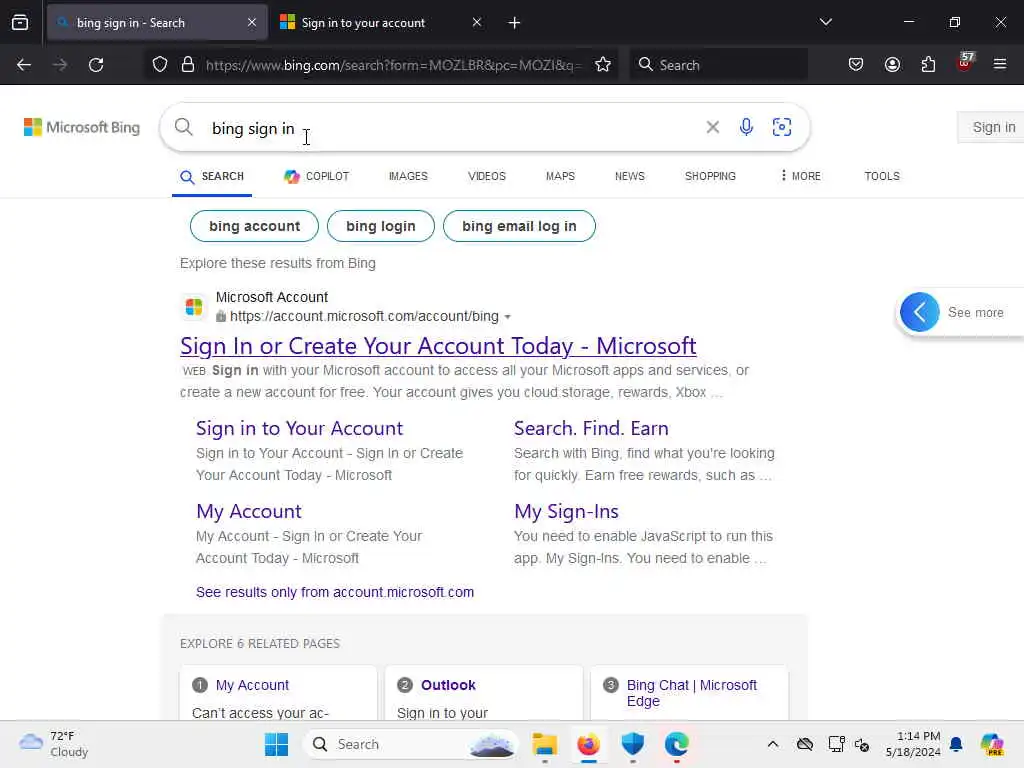Open the Save to Pocket icon
The height and width of the screenshot is (768, 1024).
coord(856,65)
